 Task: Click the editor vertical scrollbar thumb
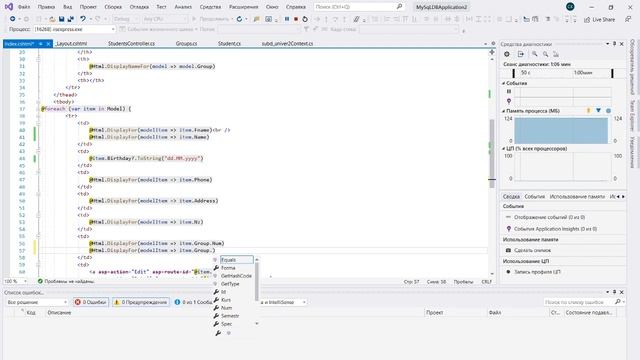click(492, 153)
